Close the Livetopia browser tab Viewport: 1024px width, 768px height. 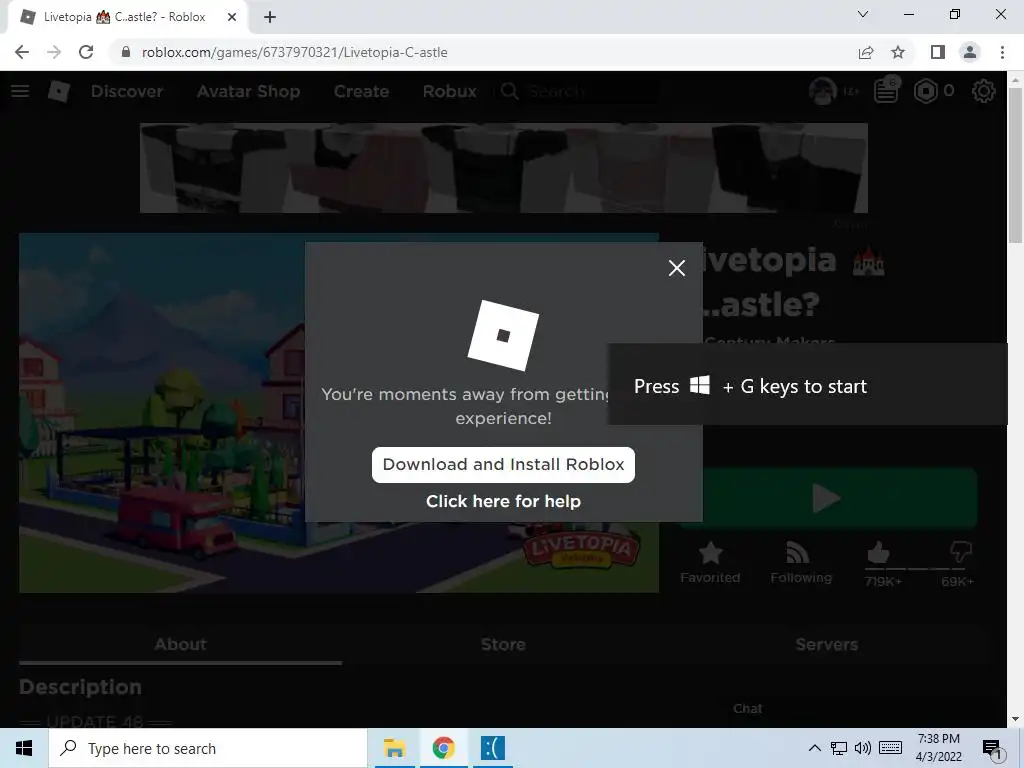(231, 17)
